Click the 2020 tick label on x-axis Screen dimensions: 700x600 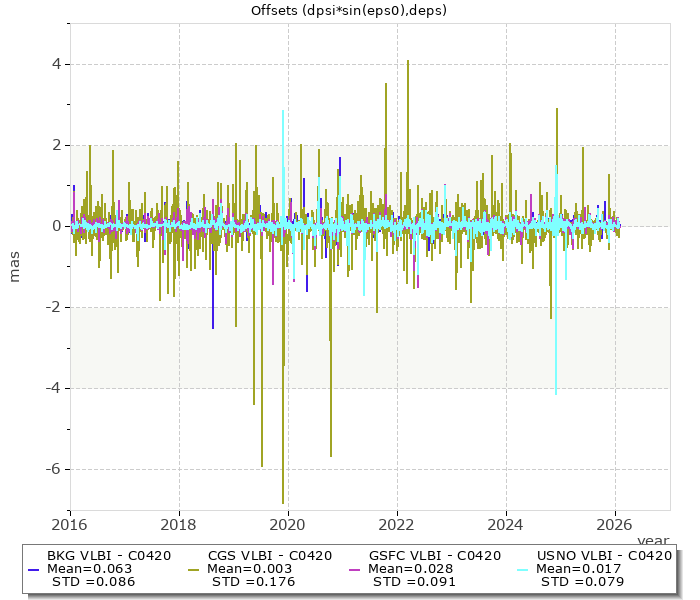(288, 524)
